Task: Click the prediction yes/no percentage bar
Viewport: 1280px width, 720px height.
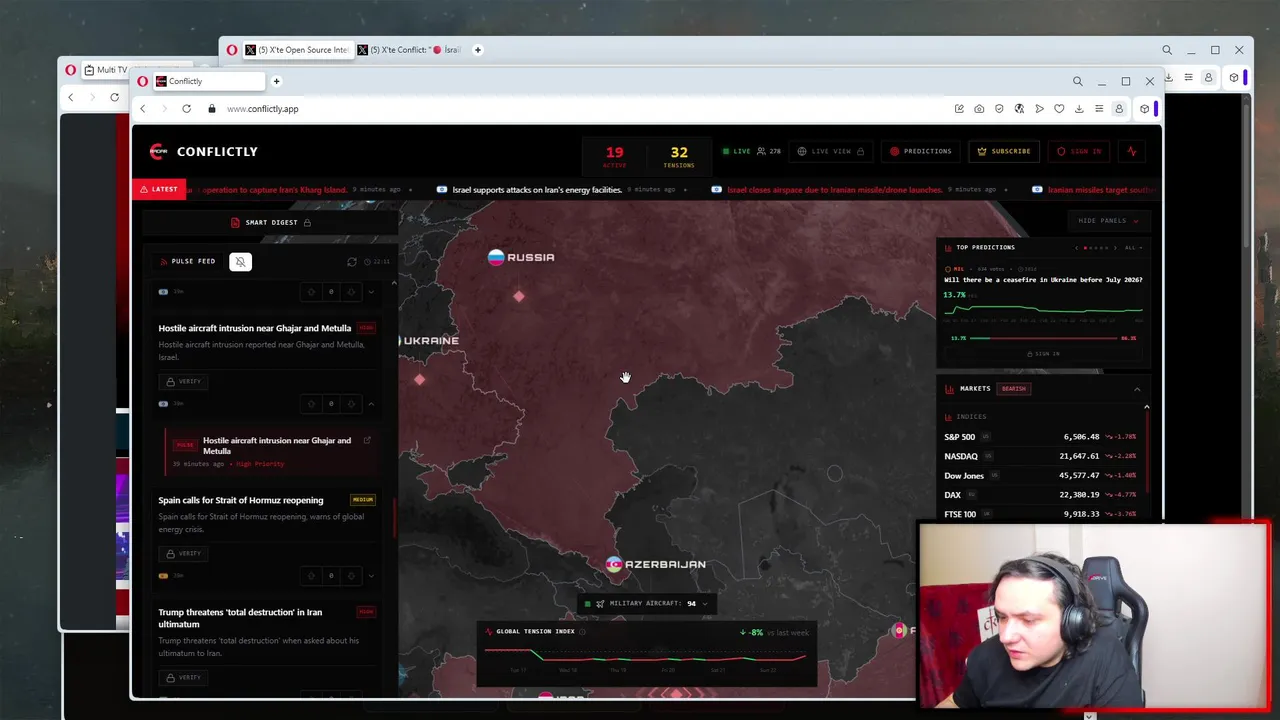Action: point(1043,338)
